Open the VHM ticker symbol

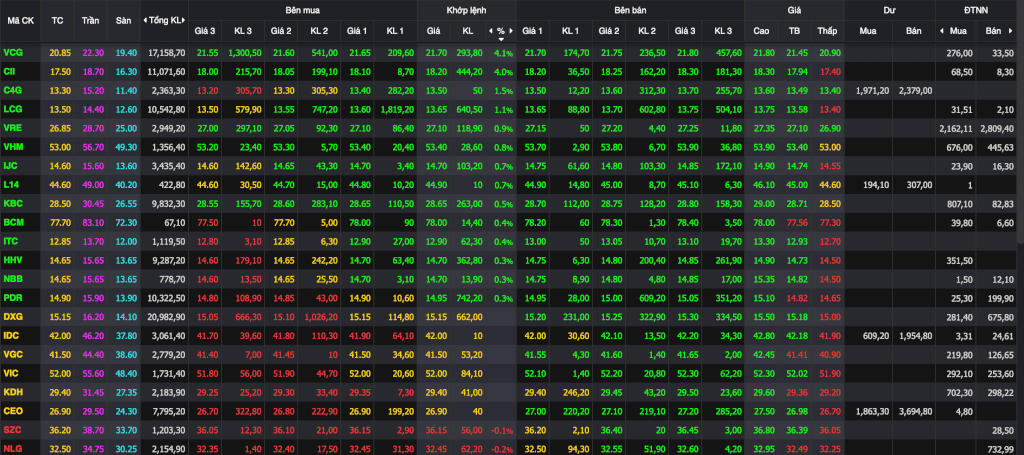pyautogui.click(x=12, y=146)
